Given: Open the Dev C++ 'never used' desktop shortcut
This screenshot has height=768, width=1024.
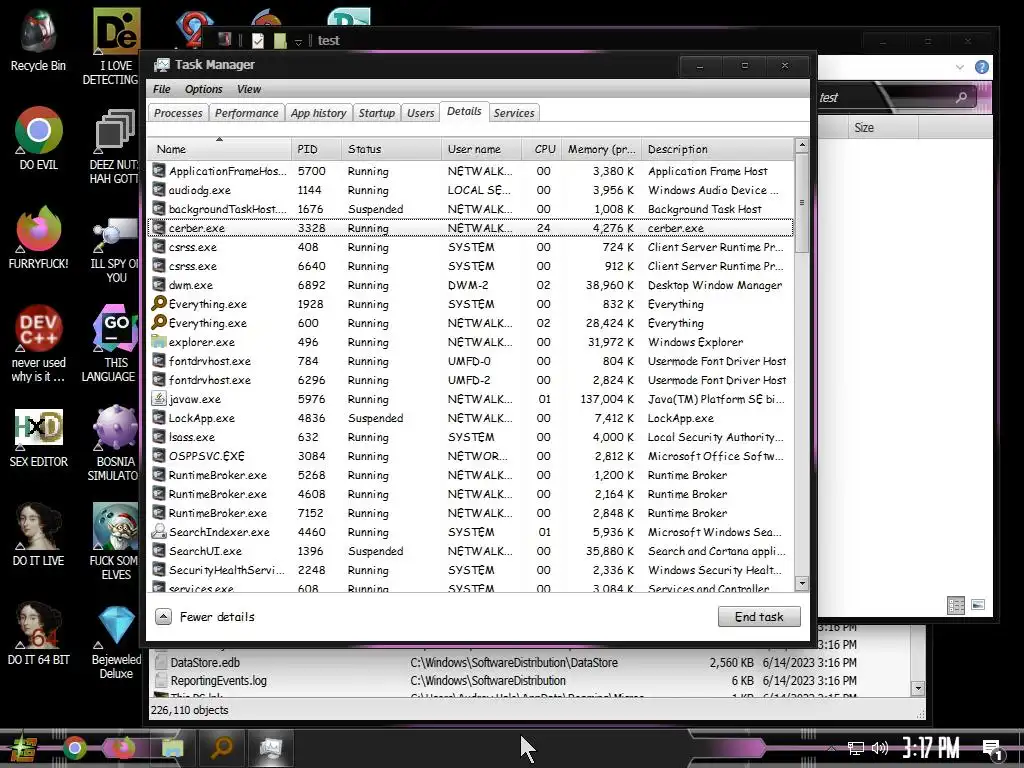Looking at the screenshot, I should [x=38, y=344].
